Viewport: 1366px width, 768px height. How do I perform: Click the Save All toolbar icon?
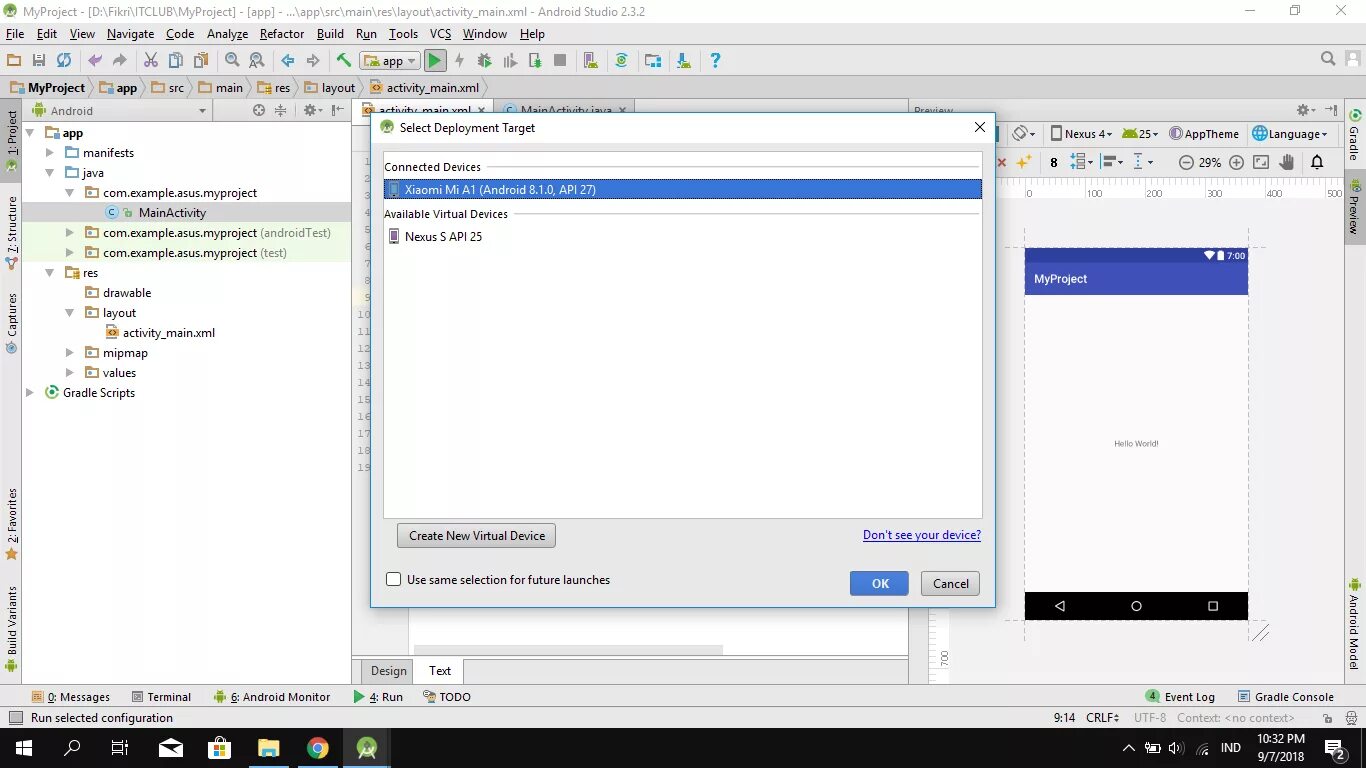click(39, 61)
